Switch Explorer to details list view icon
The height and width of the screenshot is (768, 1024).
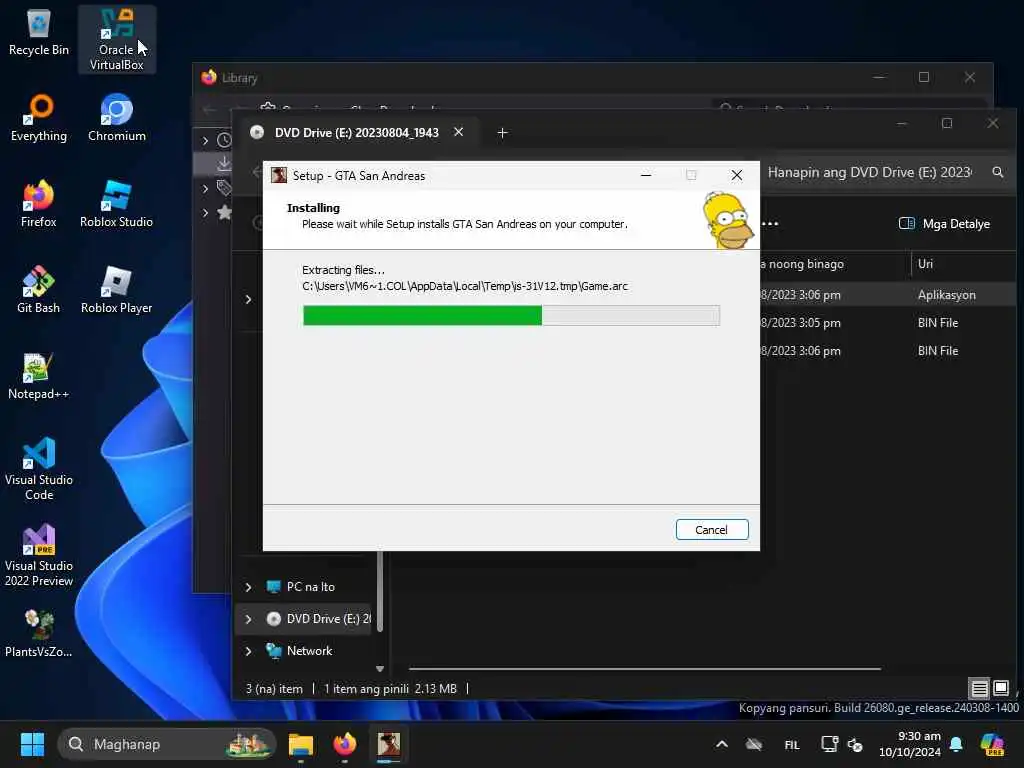[979, 688]
